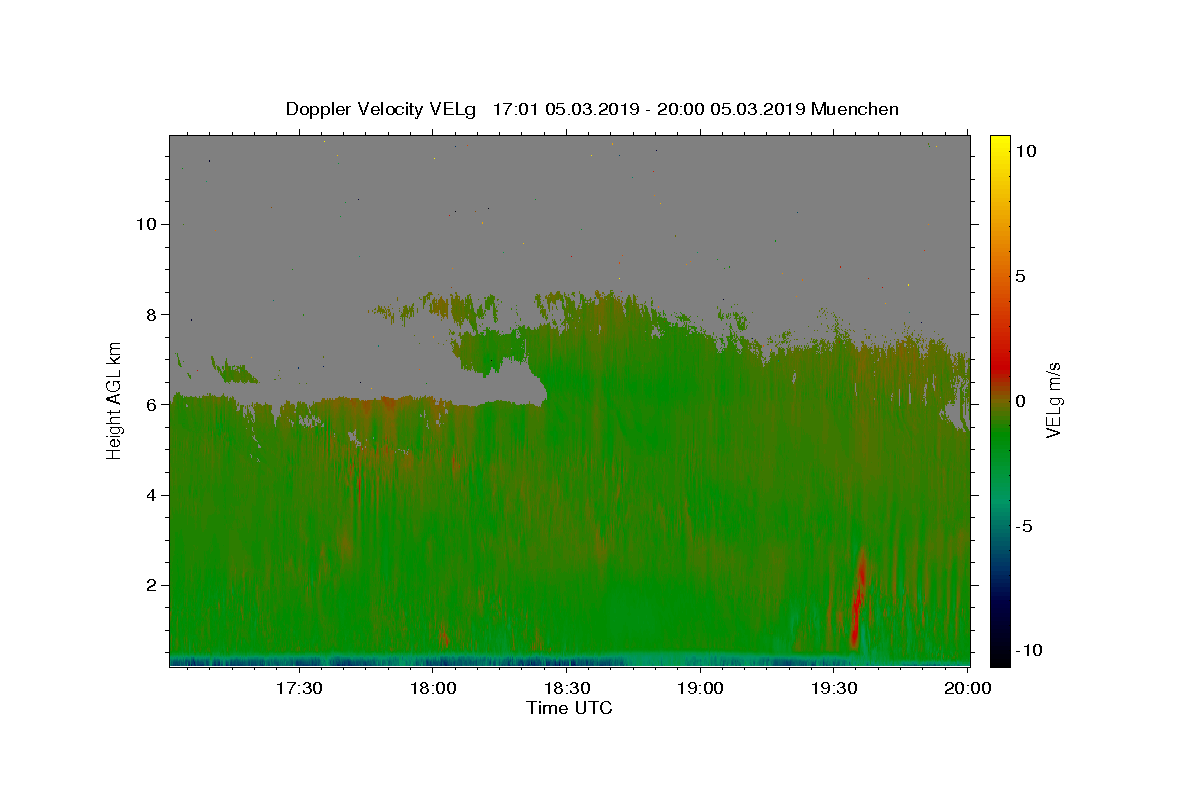Screen dimensions: 1200x800
Task: Click the small red spot near 18:00 at low height
Action: point(444,637)
